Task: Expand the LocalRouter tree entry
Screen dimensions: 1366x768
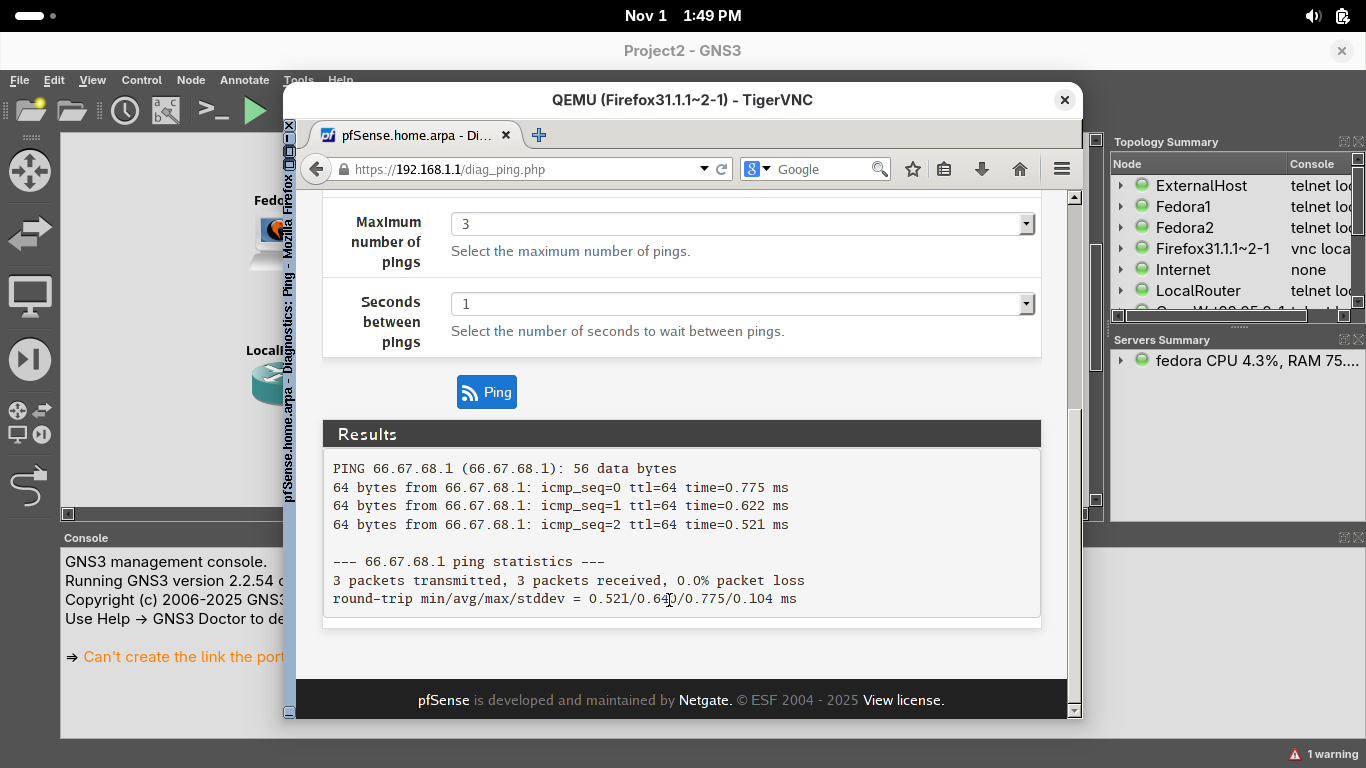Action: coord(1121,291)
